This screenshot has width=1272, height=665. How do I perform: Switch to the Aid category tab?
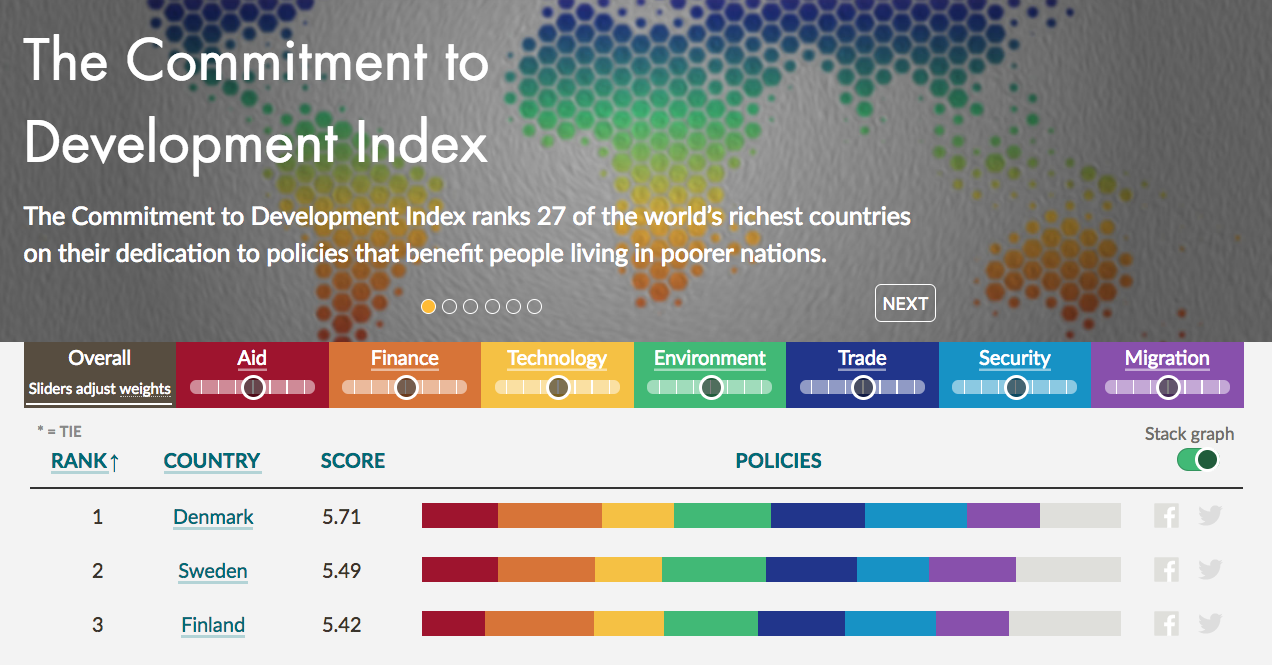point(252,358)
